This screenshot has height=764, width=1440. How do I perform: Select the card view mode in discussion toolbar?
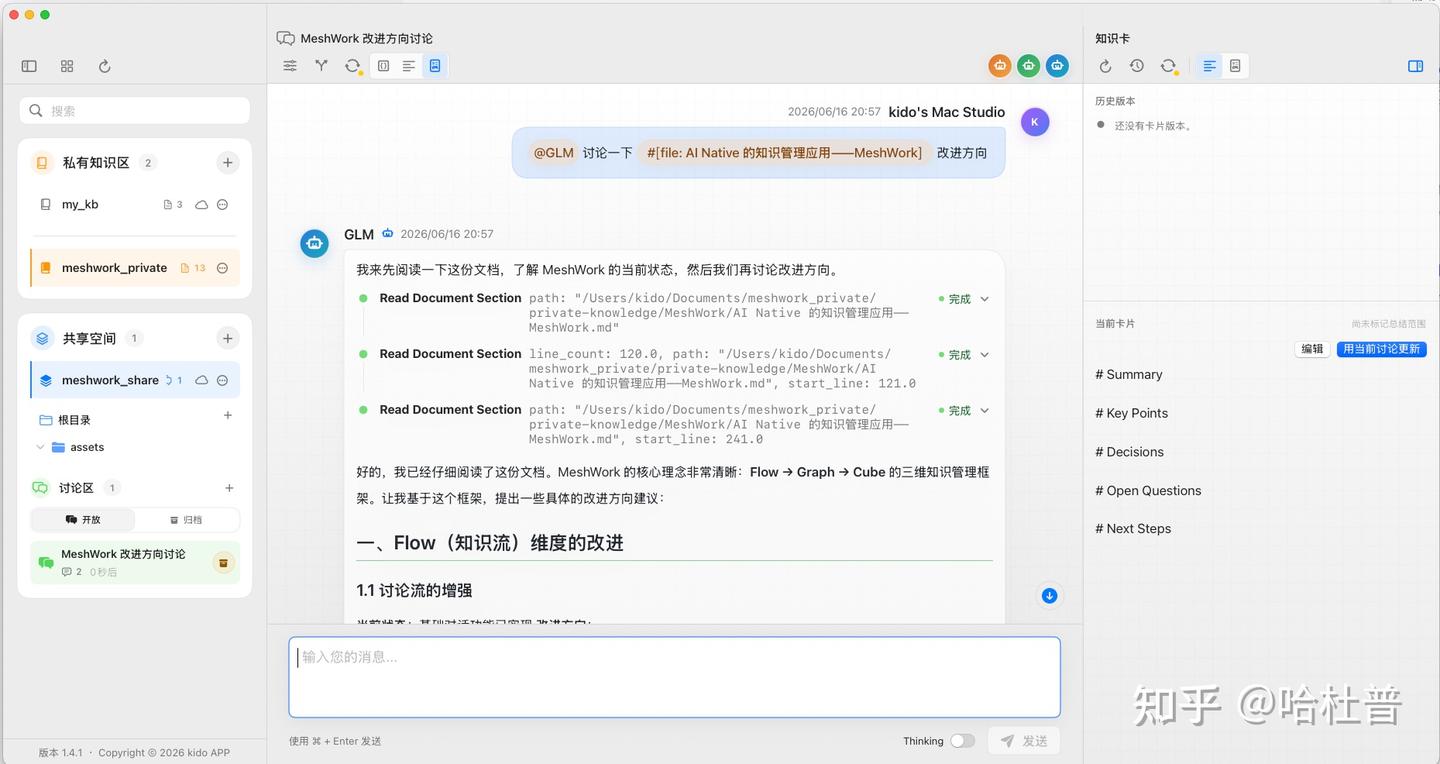point(435,66)
